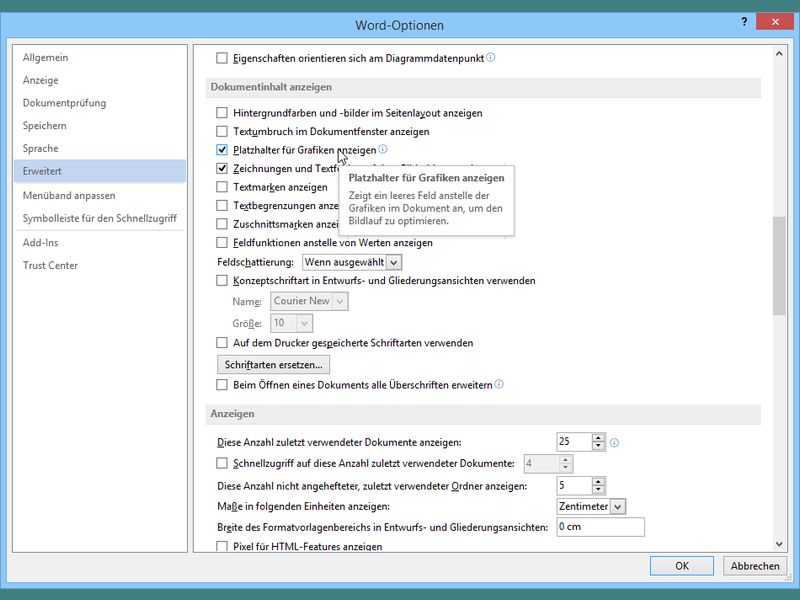Image resolution: width=800 pixels, height=600 pixels.
Task: Click the recent folders number field showing 5
Action: pos(574,485)
